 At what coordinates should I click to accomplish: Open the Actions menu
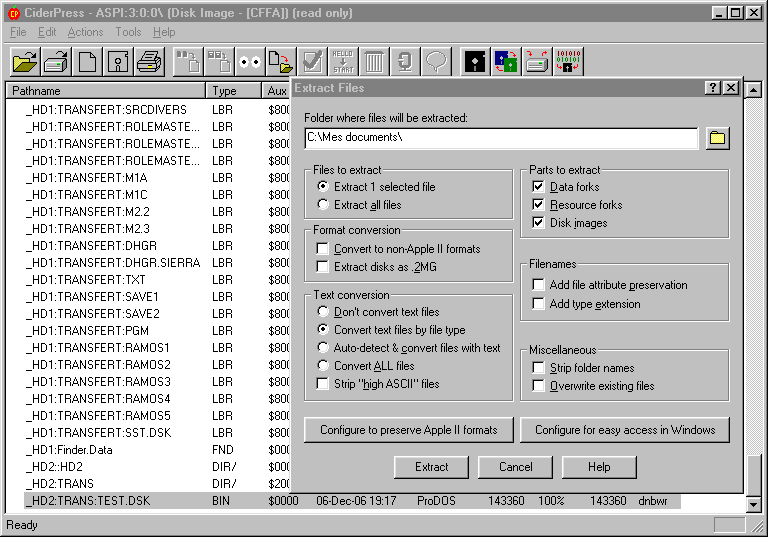(x=85, y=32)
